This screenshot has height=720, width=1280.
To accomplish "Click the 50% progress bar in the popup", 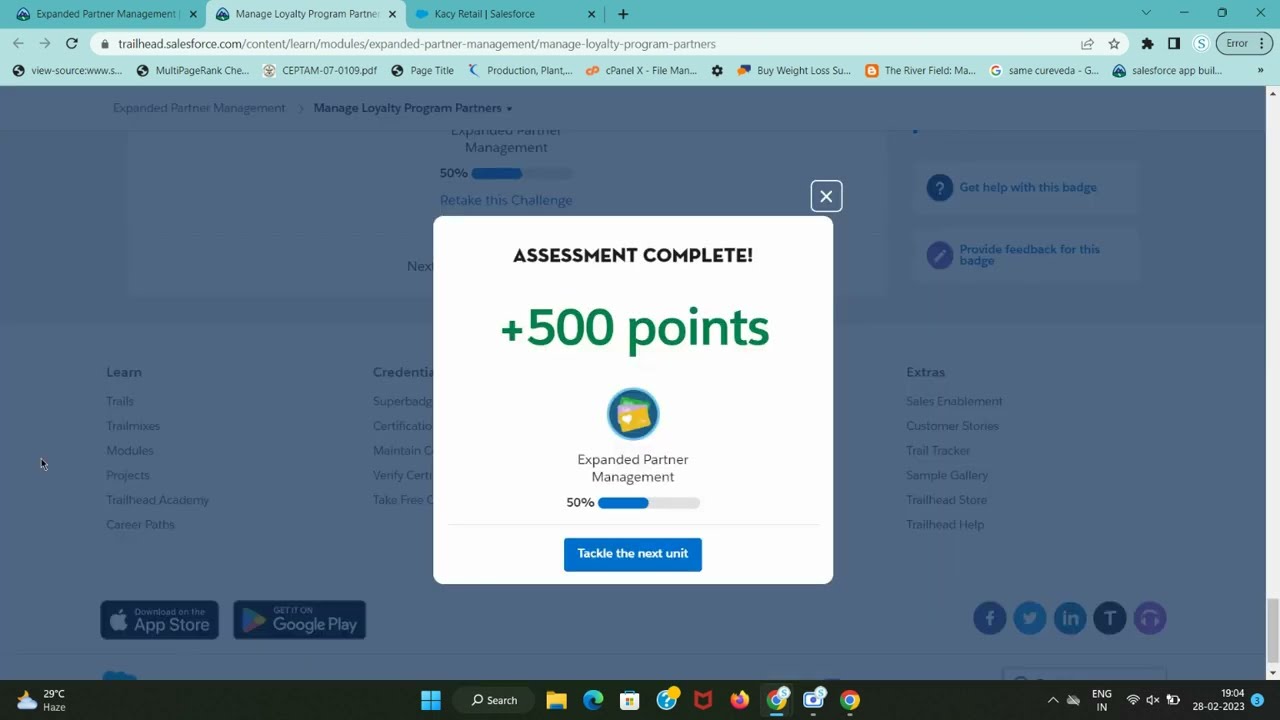I will point(649,503).
